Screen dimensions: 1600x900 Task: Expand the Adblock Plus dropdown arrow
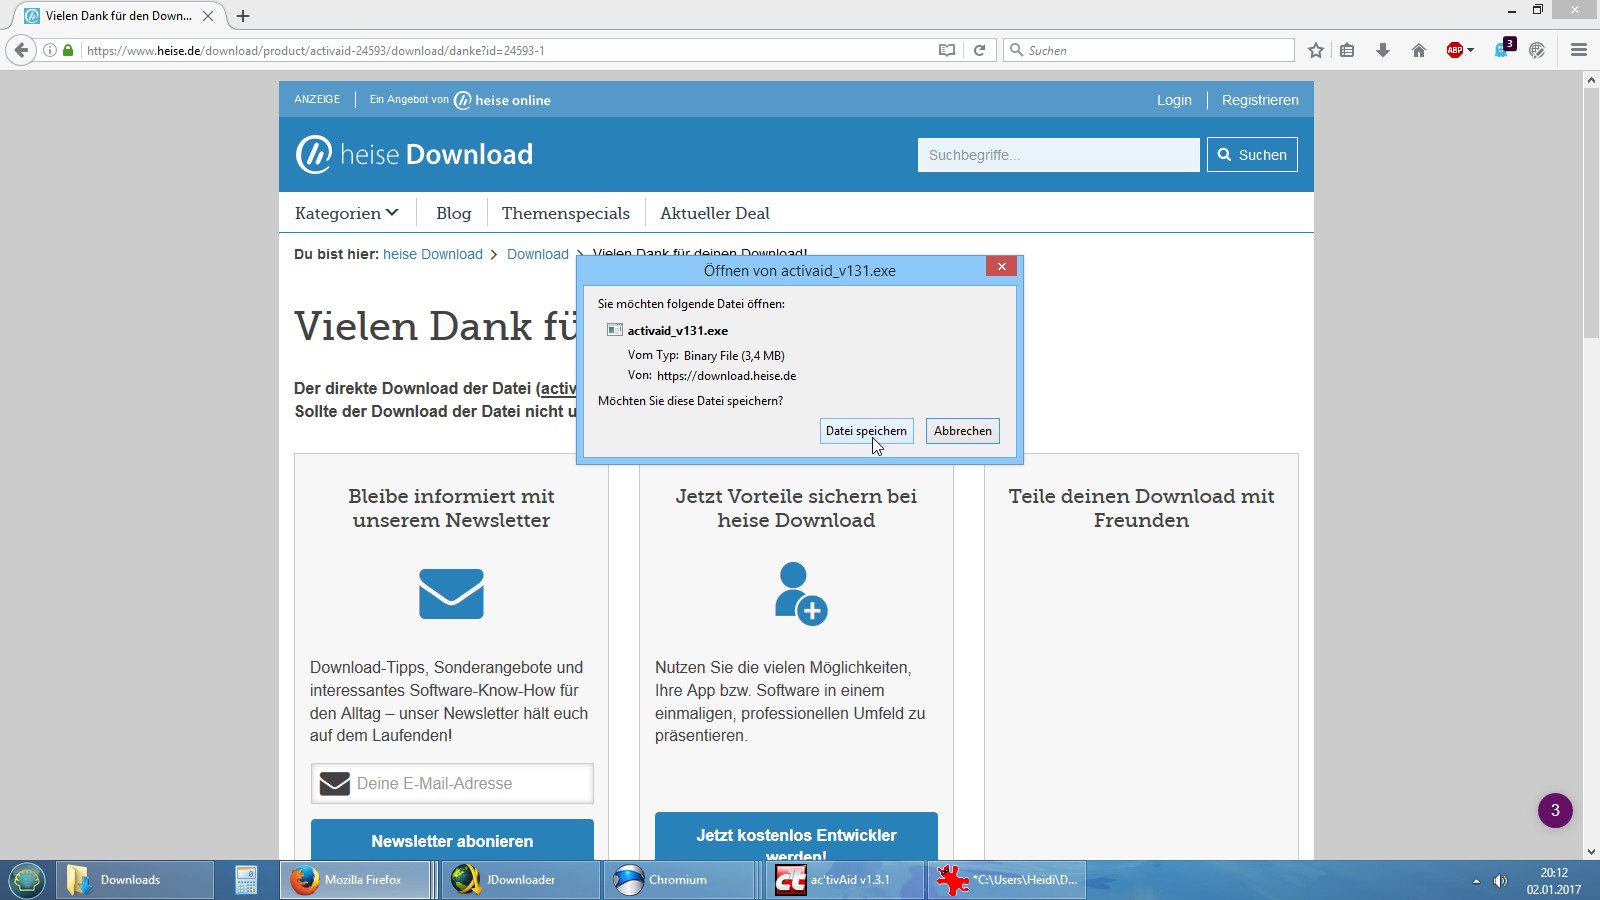[1471, 50]
